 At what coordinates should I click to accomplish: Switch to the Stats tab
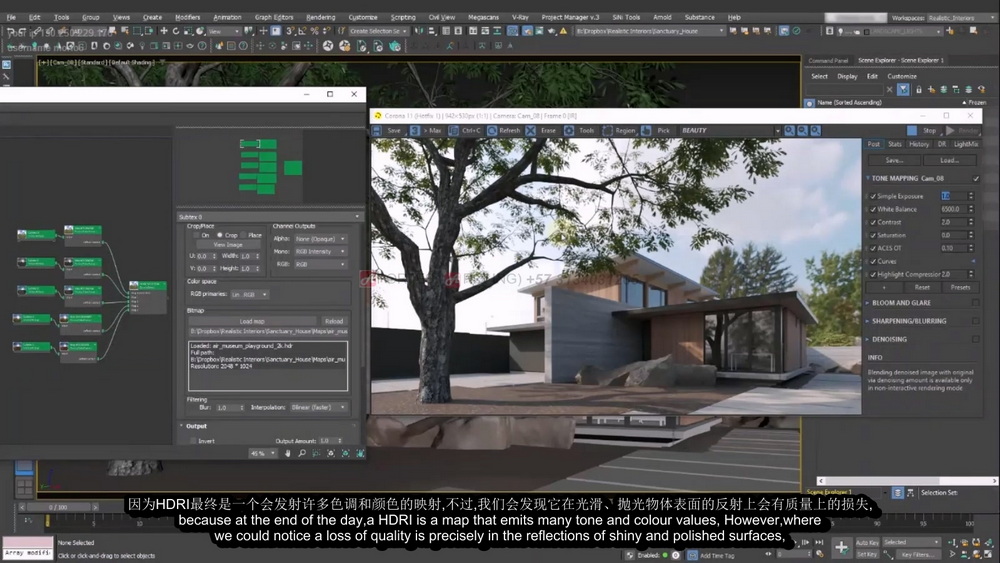[x=895, y=144]
